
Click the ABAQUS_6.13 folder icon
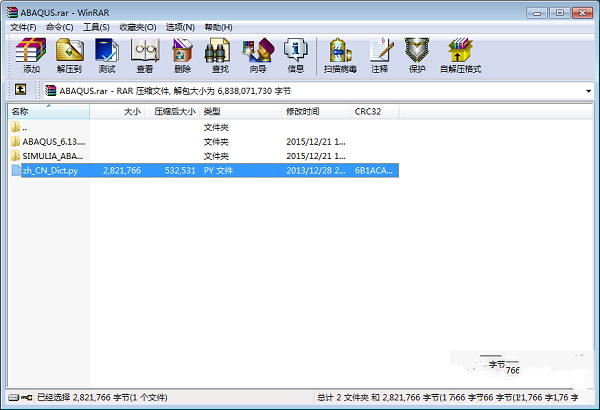pos(15,141)
